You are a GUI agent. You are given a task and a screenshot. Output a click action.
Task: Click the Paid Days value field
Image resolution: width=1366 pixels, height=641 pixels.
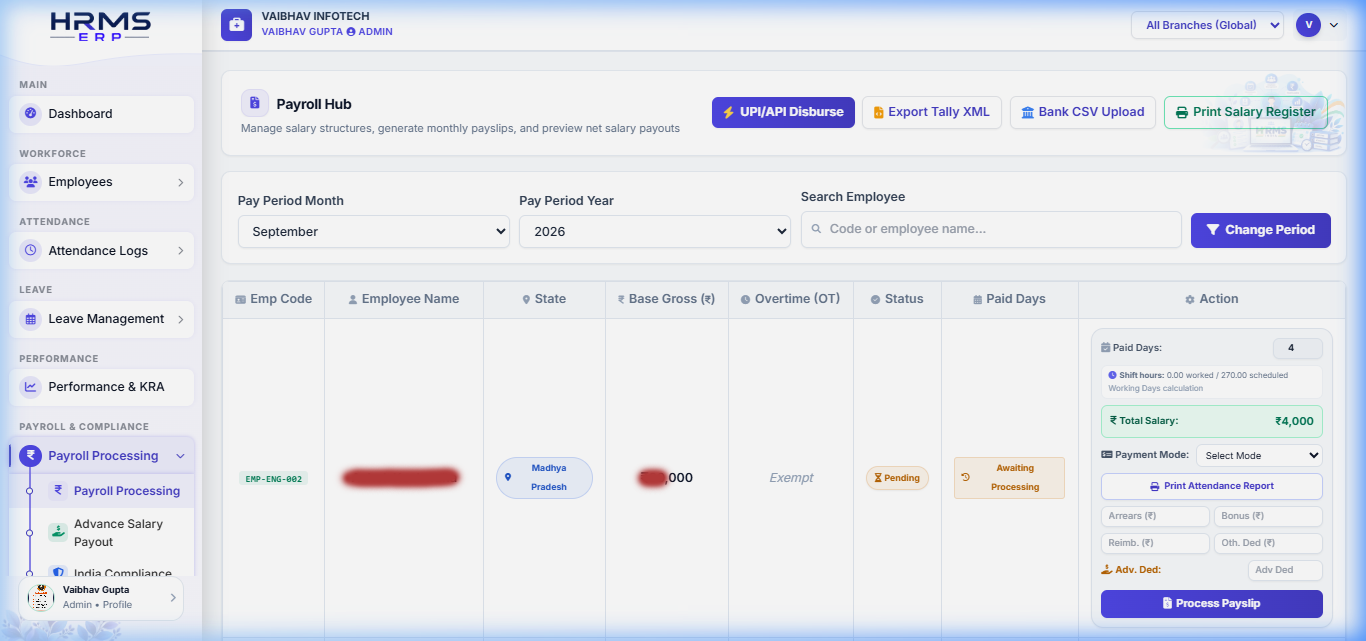pos(1297,348)
